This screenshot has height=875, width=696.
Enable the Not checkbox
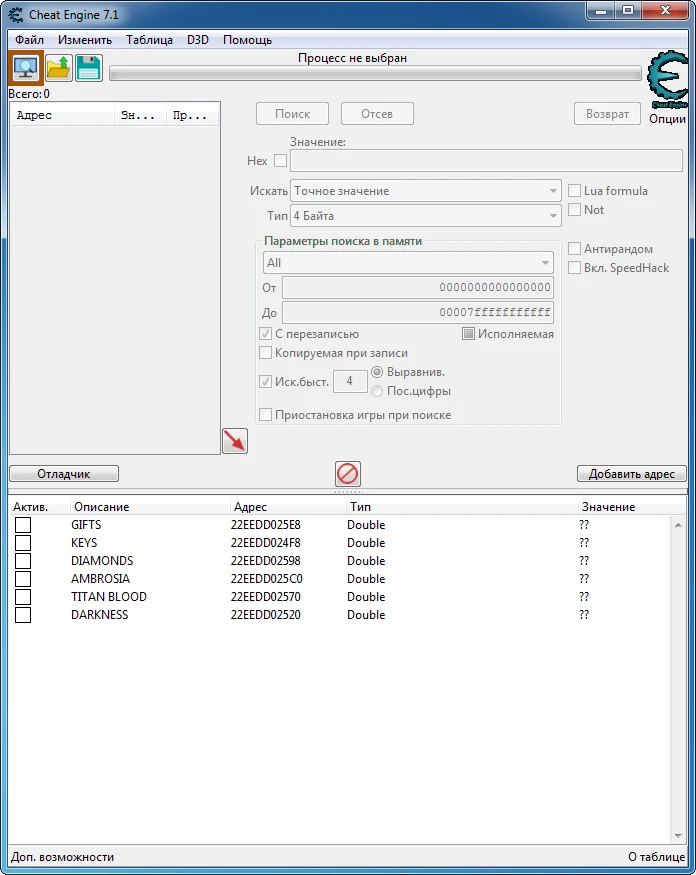pyautogui.click(x=574, y=210)
